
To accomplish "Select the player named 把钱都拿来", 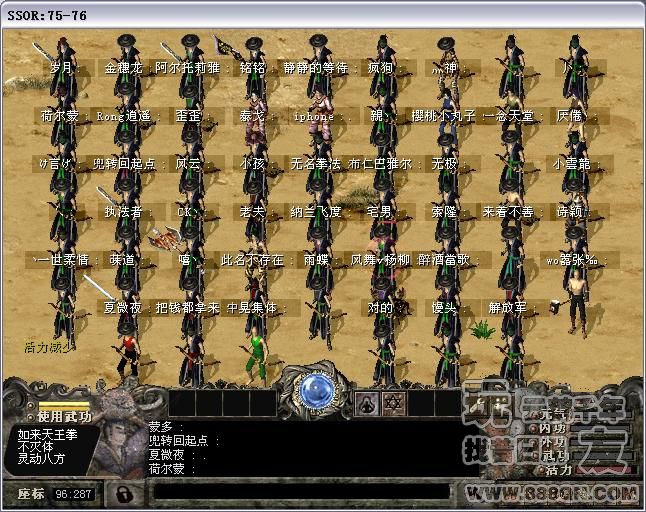I will pos(187,308).
